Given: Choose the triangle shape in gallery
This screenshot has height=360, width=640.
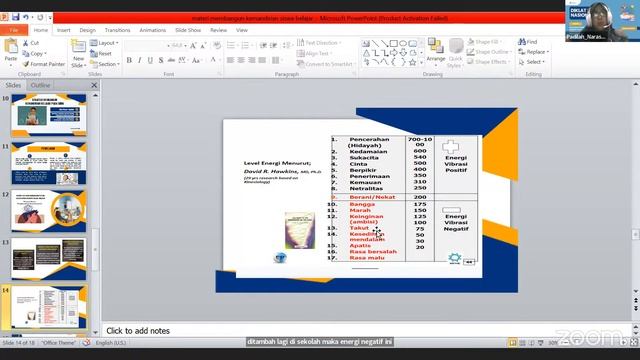Looking at the screenshot, I should pos(366,53).
